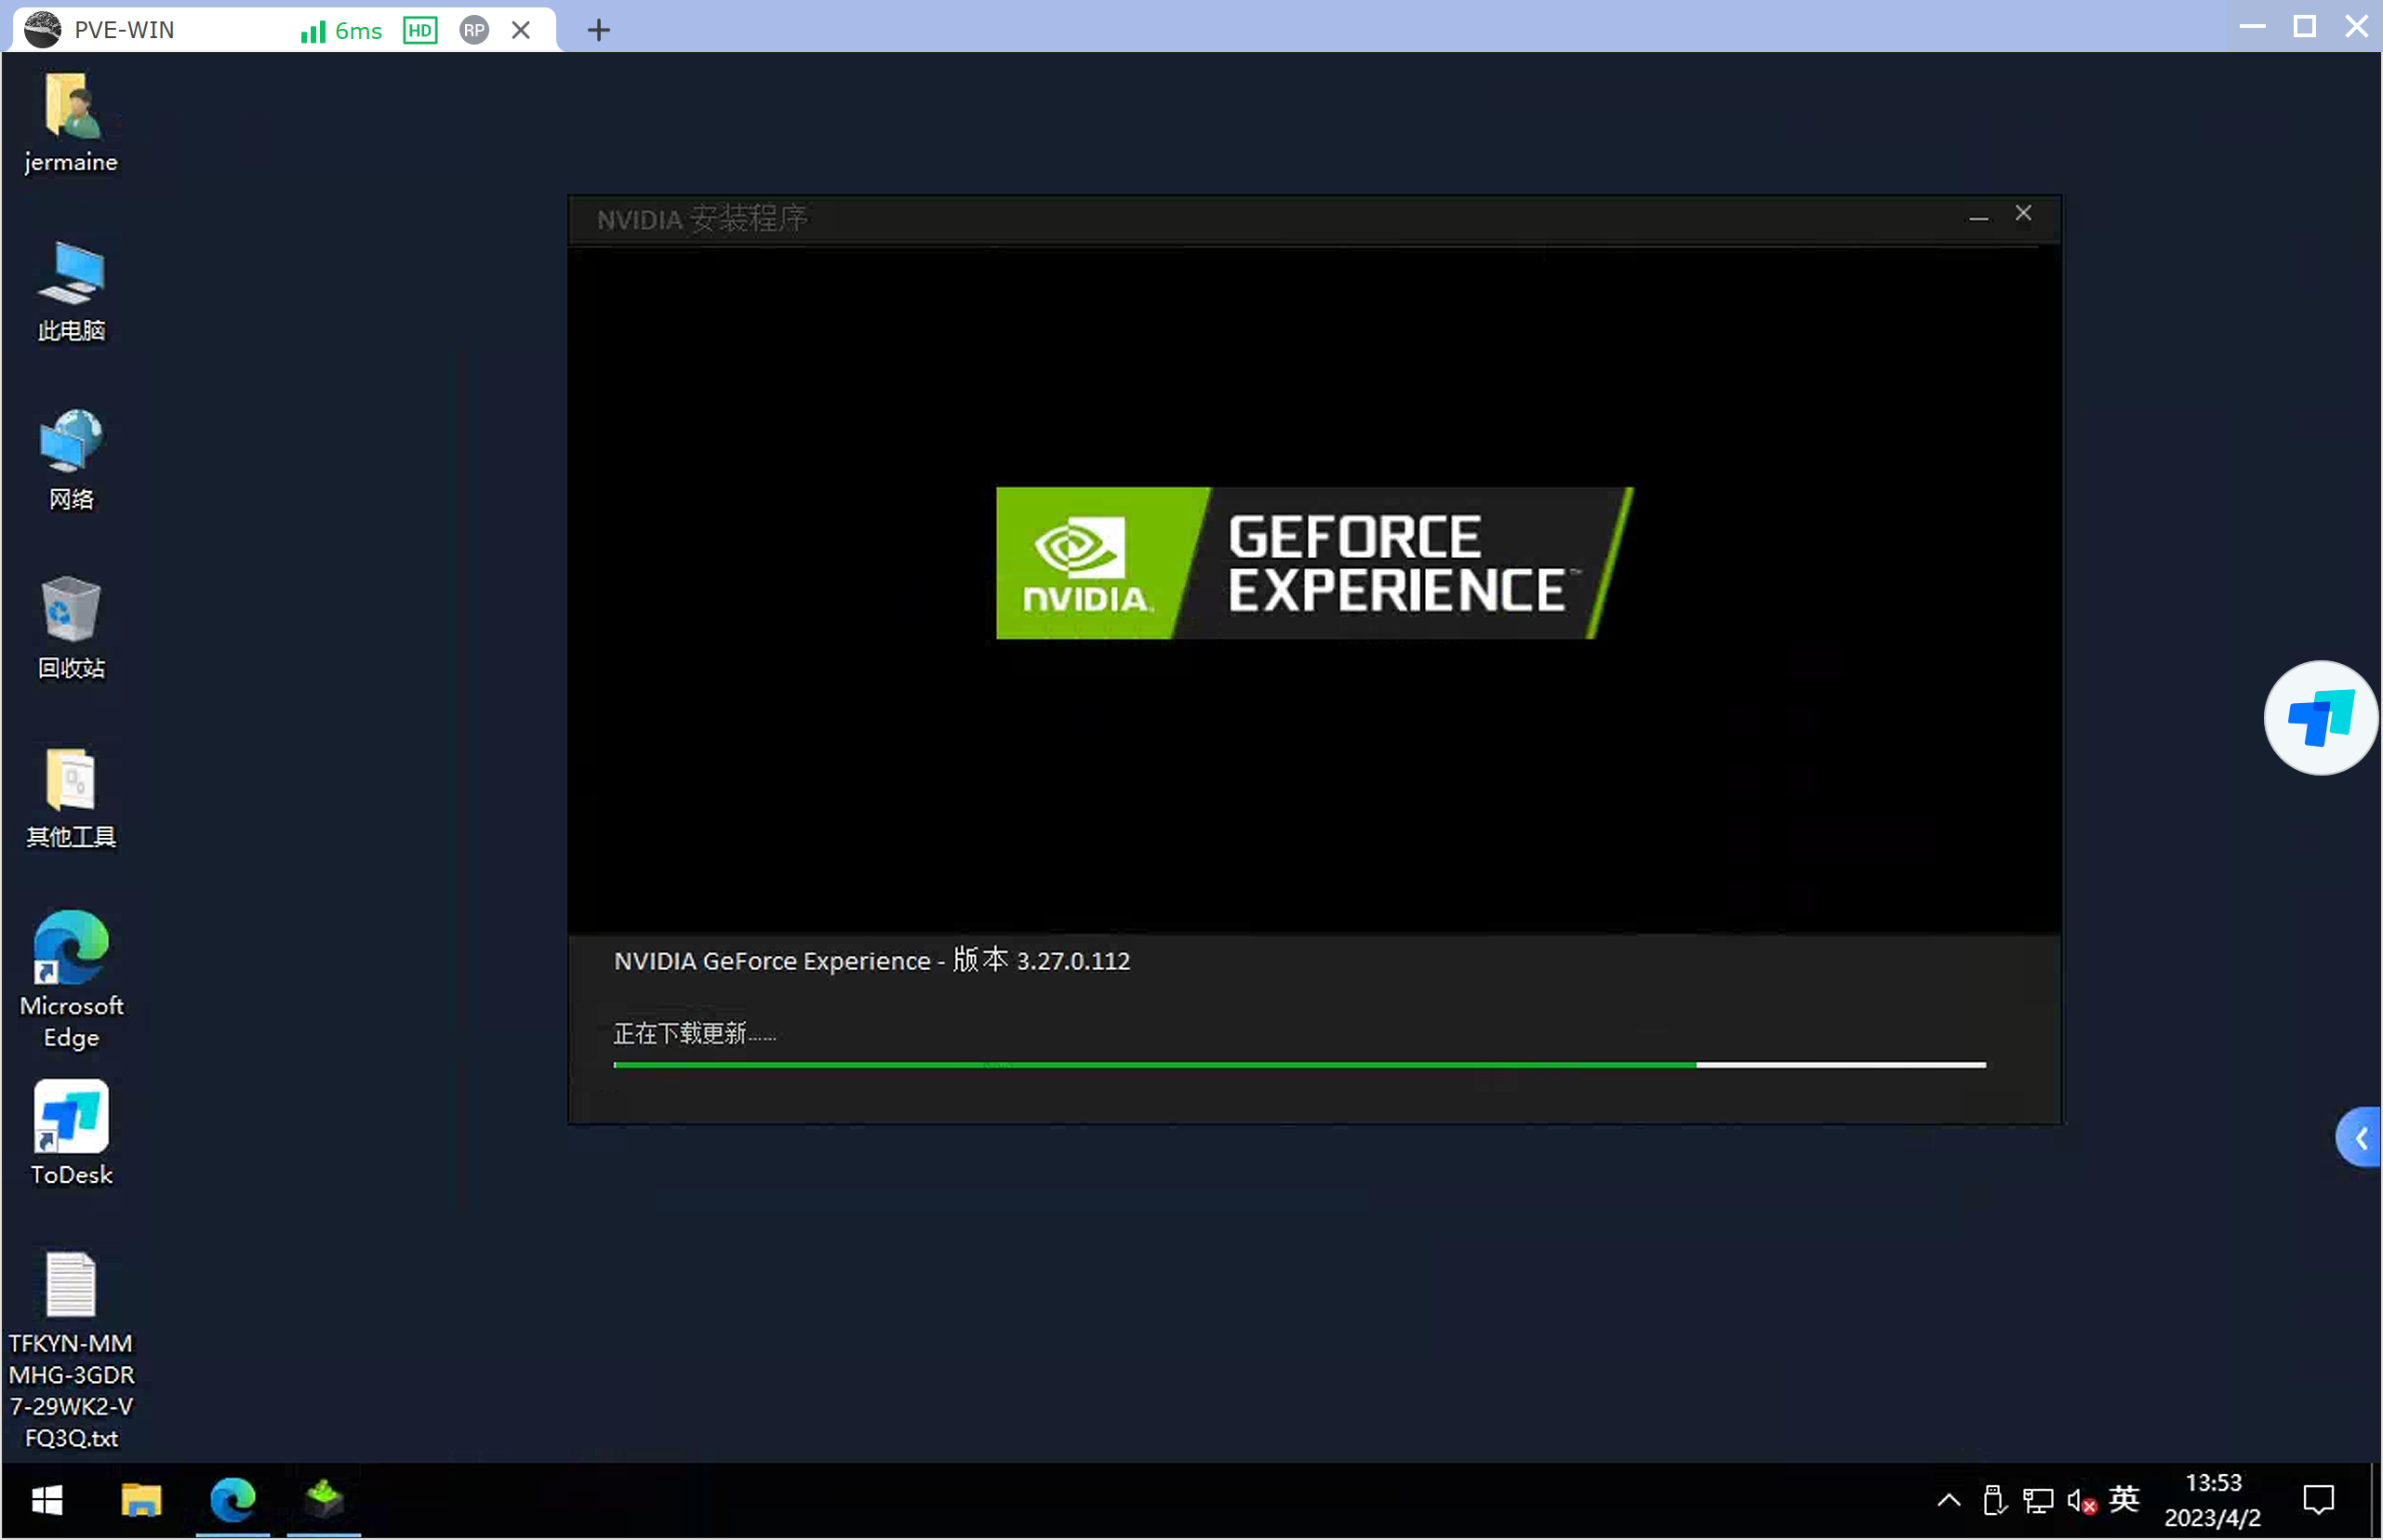2383x1540 pixels.
Task: Click the 6ms latency signal indicator
Action: (341, 31)
